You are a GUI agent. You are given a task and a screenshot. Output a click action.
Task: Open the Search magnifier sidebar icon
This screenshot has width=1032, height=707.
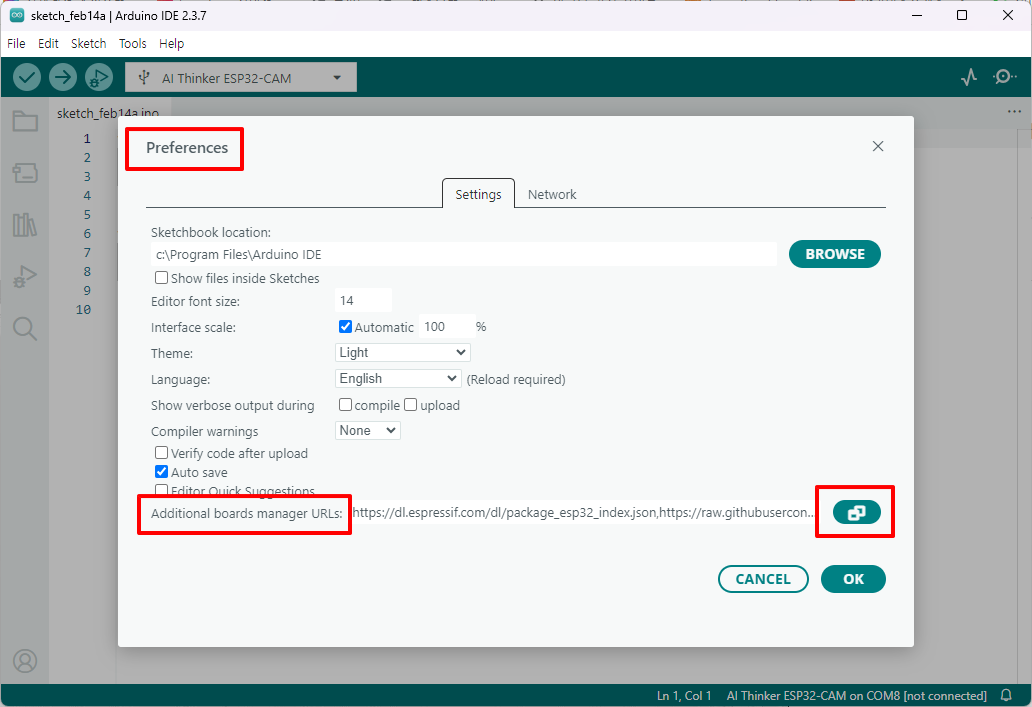(x=25, y=328)
